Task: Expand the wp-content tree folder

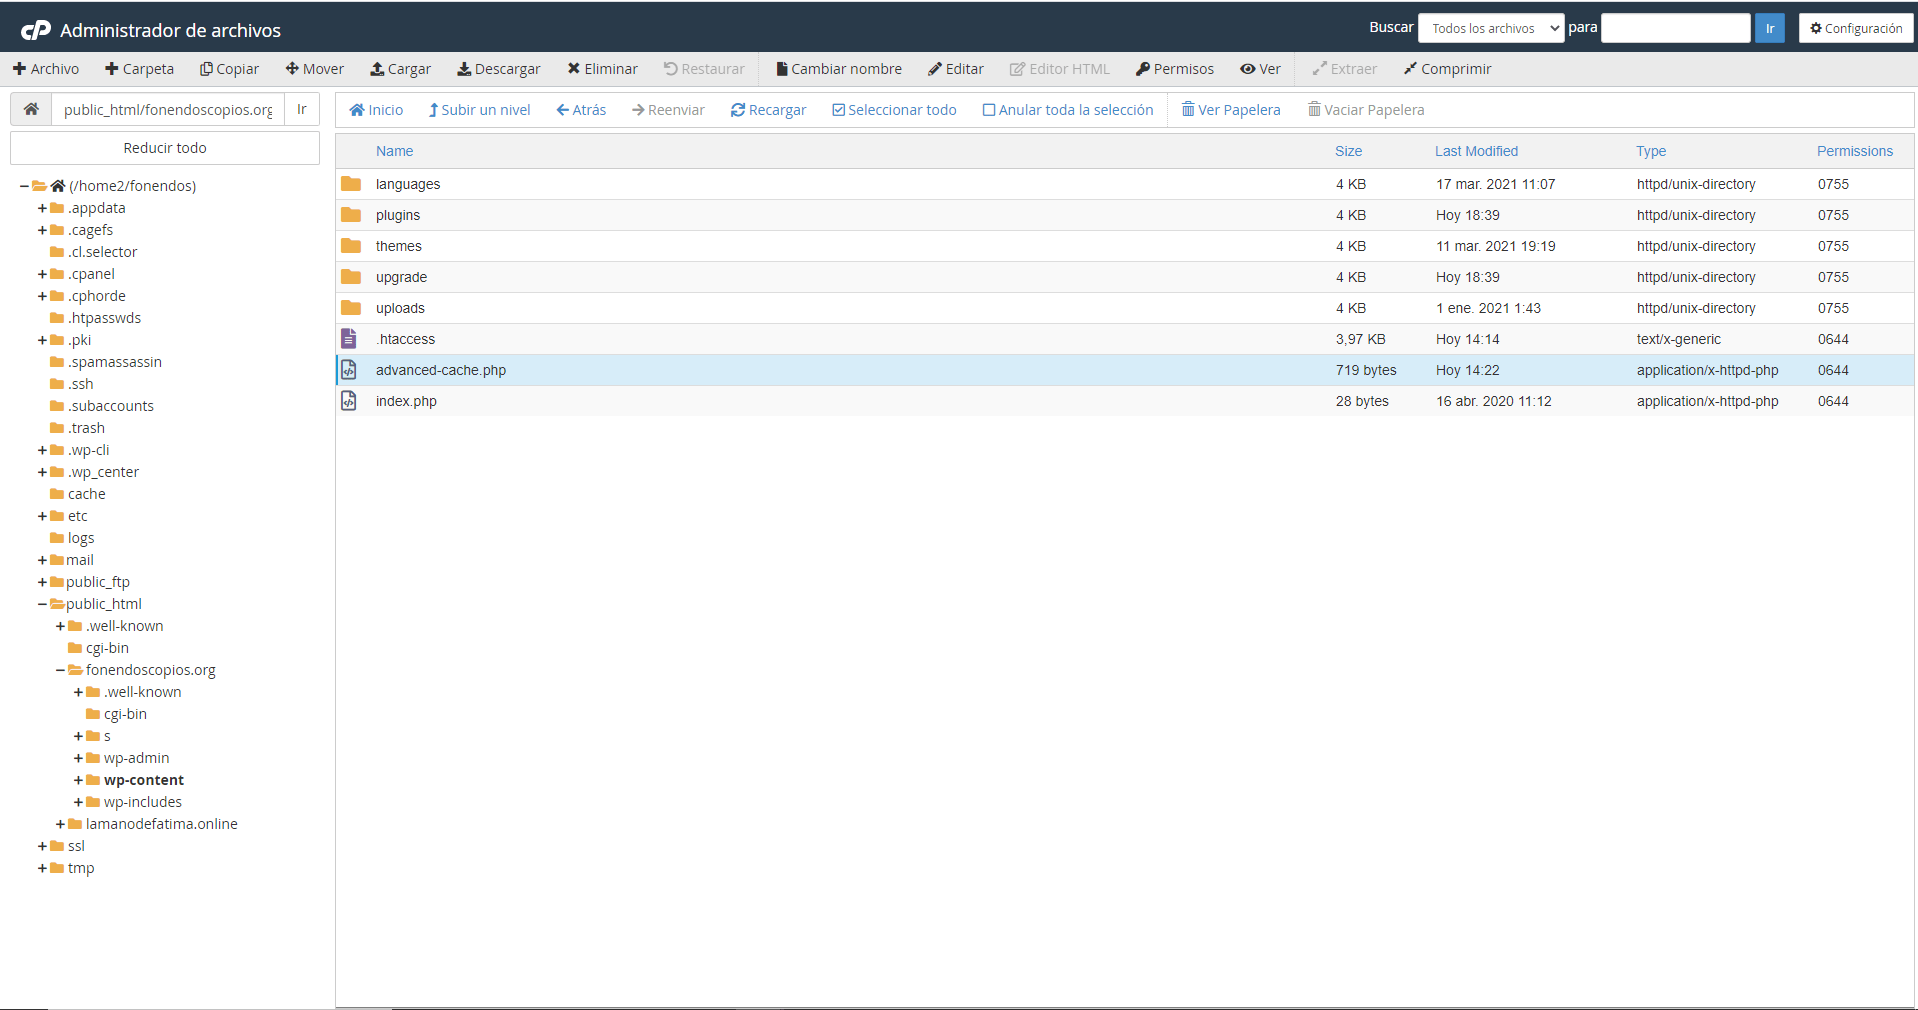Action: [x=78, y=780]
